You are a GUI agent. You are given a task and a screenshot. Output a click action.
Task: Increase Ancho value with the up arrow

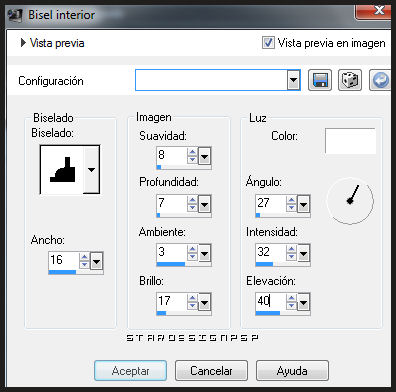[x=84, y=257]
